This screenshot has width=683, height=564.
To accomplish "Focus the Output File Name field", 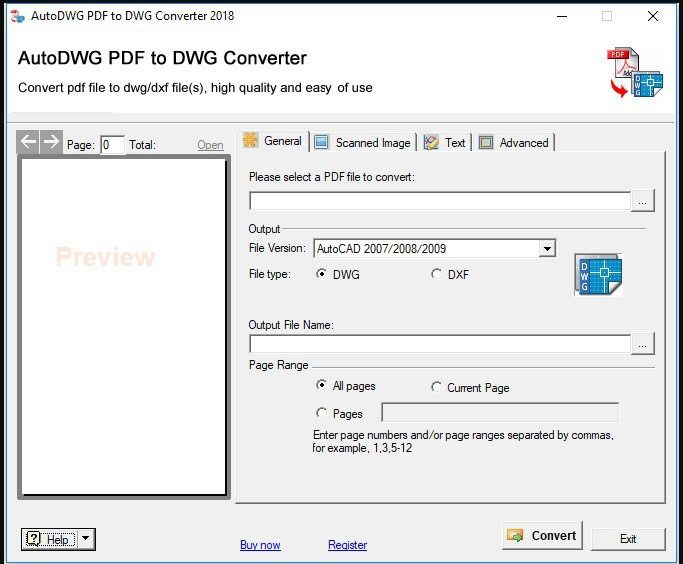I will click(x=440, y=344).
